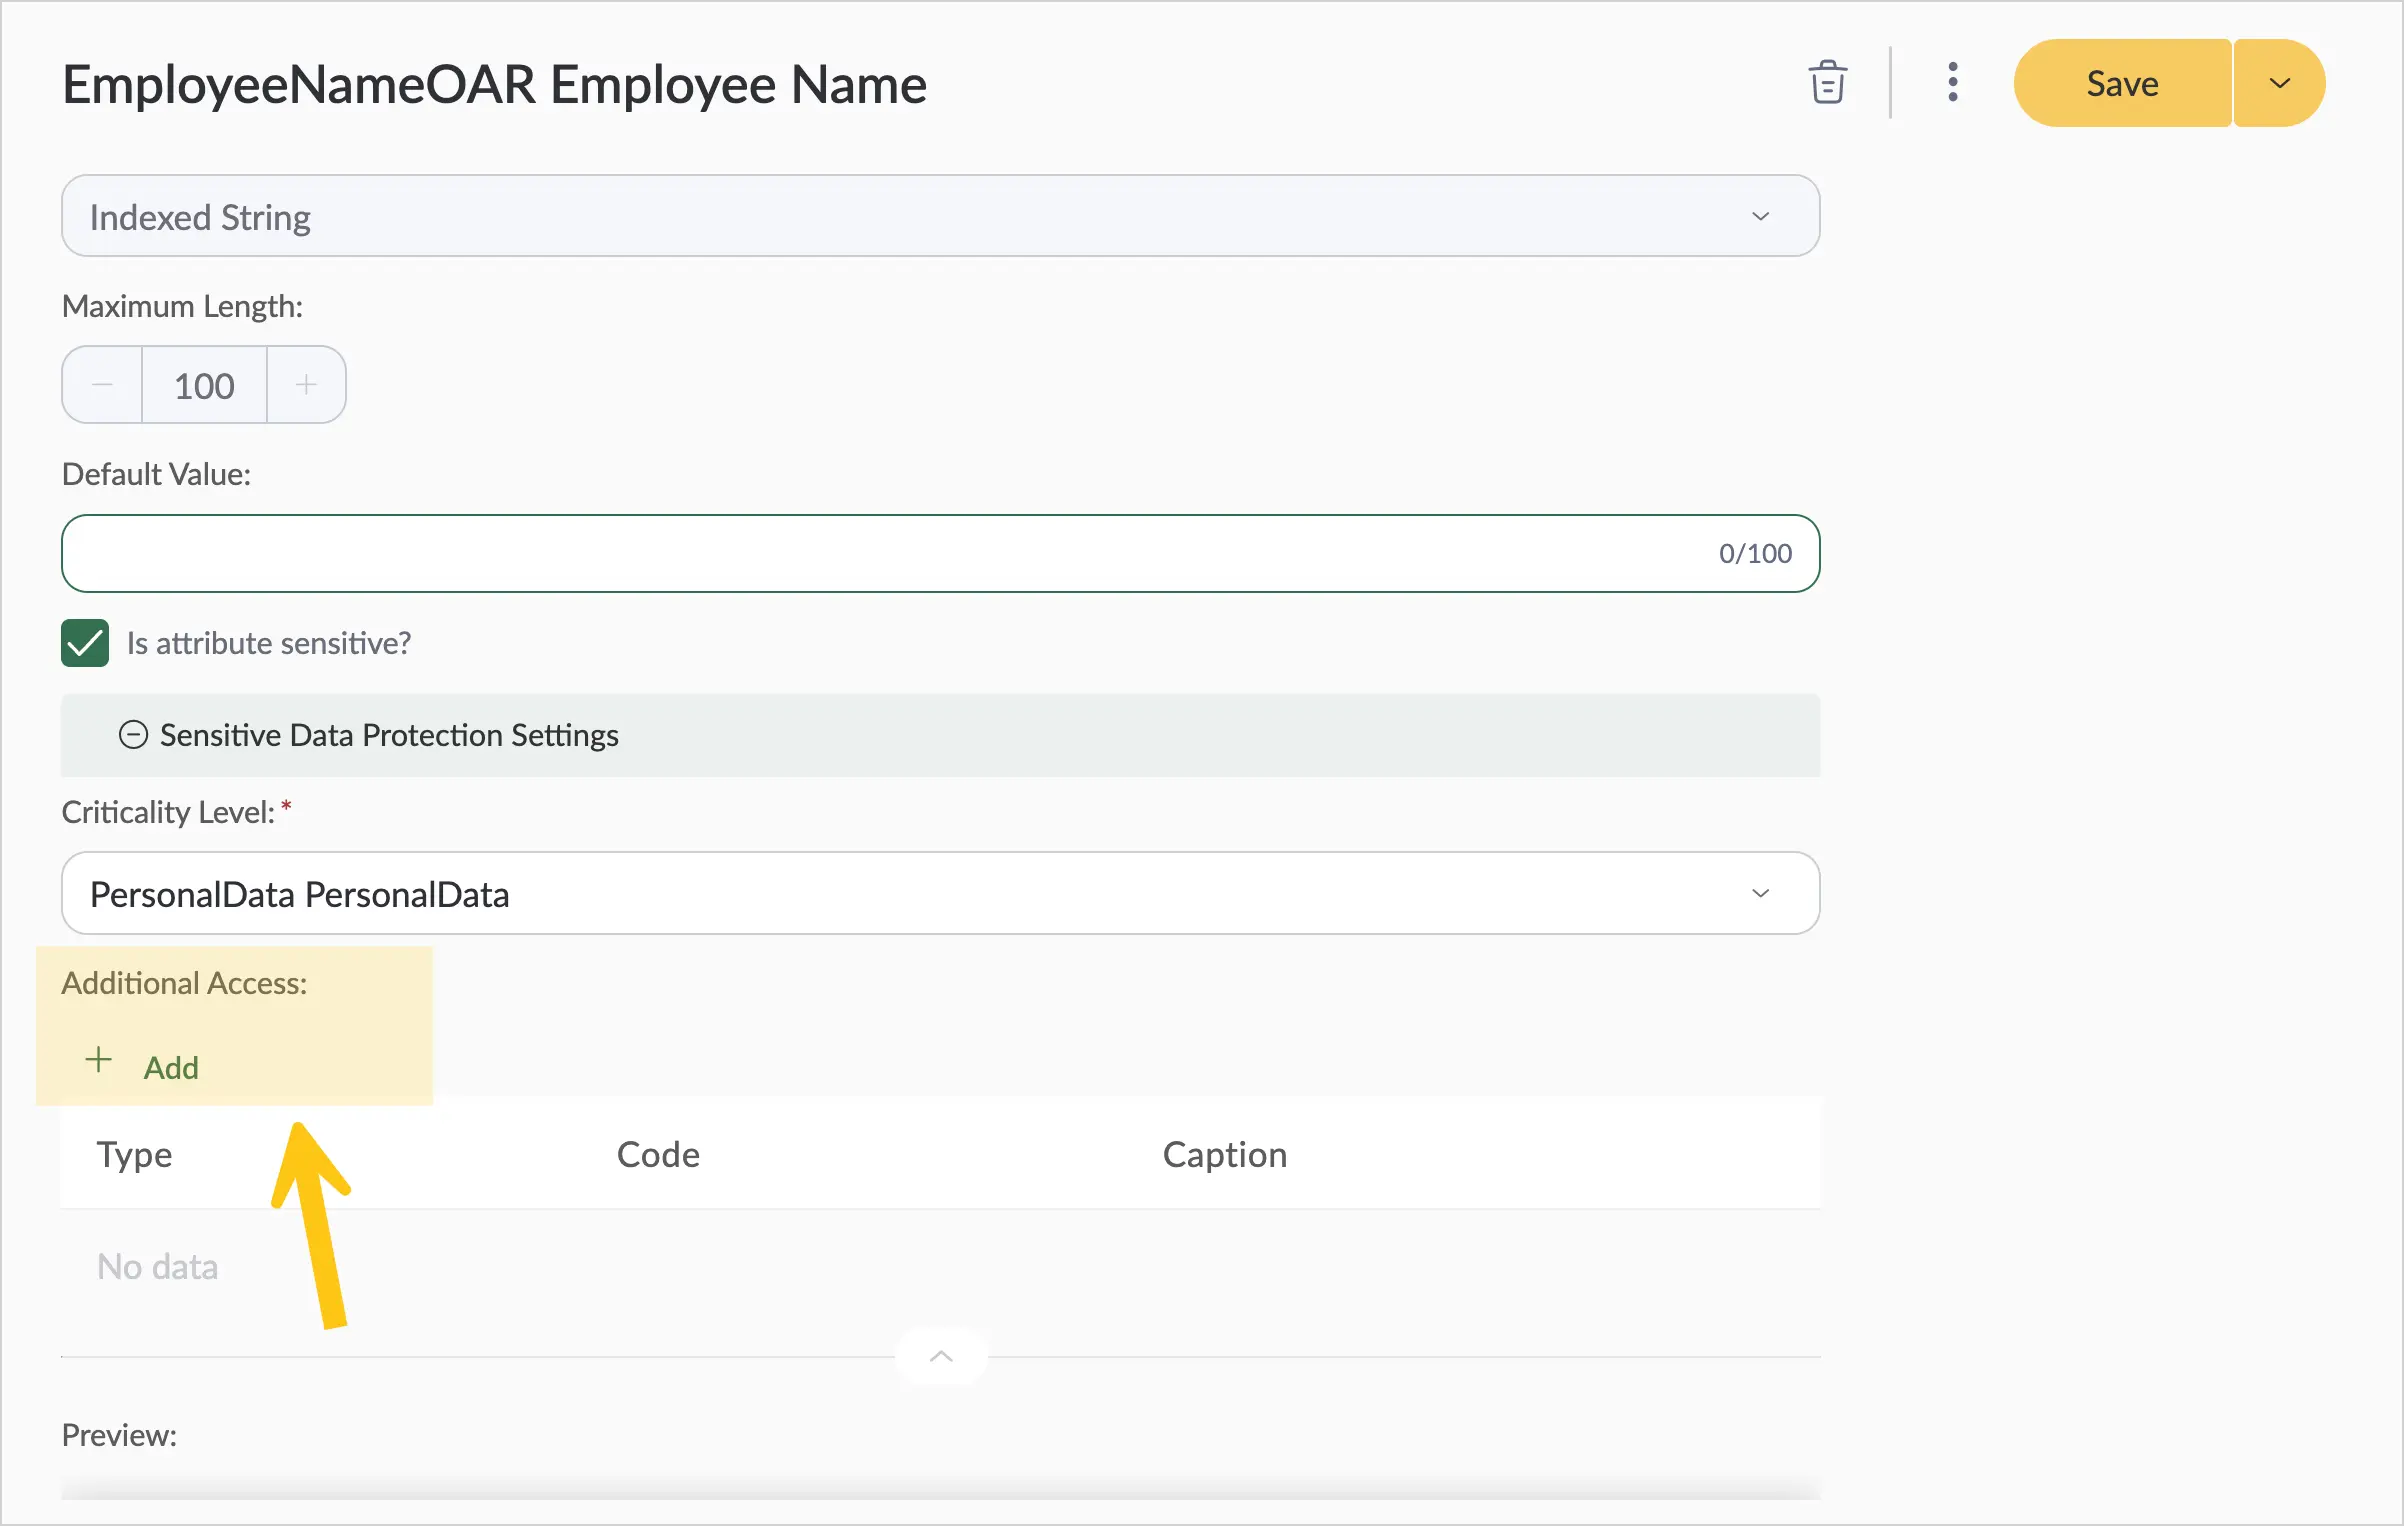Click the 0/100 character counter

(x=1755, y=553)
